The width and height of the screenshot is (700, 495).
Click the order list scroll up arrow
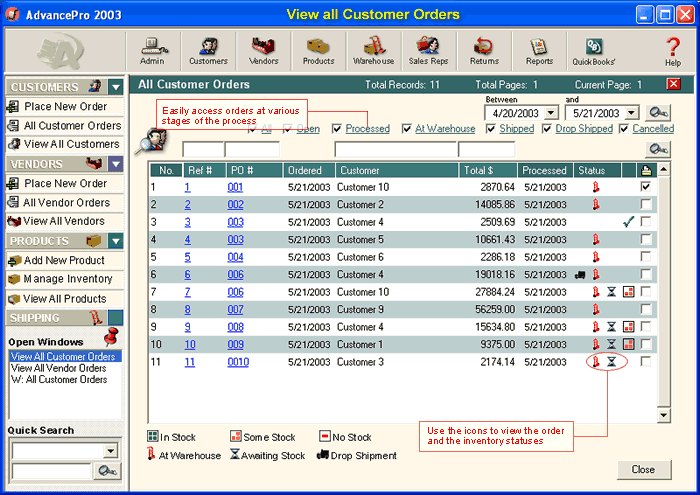tap(663, 169)
